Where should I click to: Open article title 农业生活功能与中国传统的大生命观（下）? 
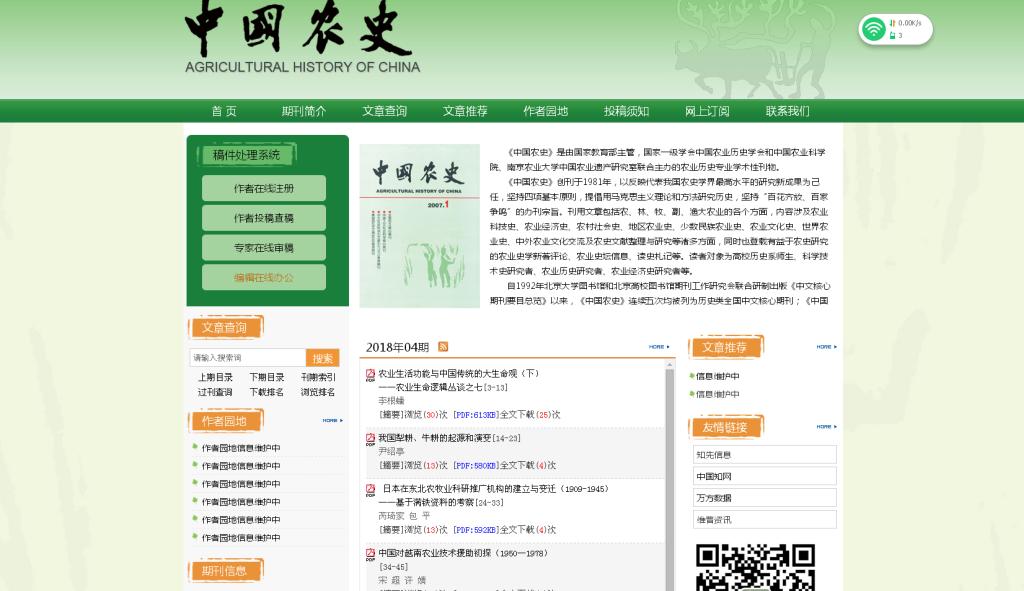[x=458, y=374]
